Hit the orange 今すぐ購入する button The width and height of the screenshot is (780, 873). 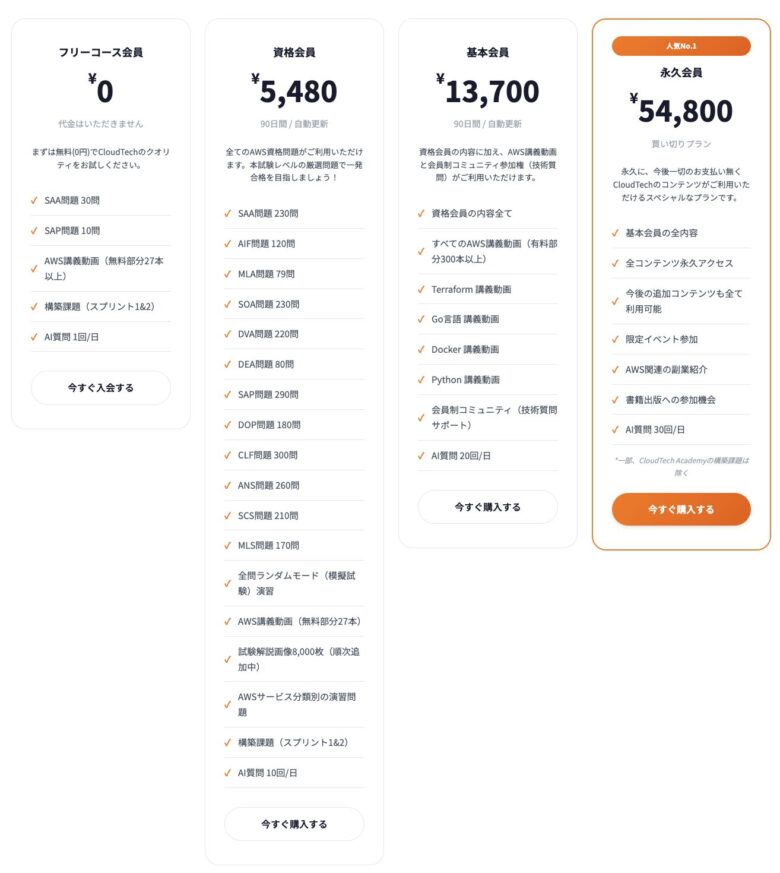pos(681,509)
